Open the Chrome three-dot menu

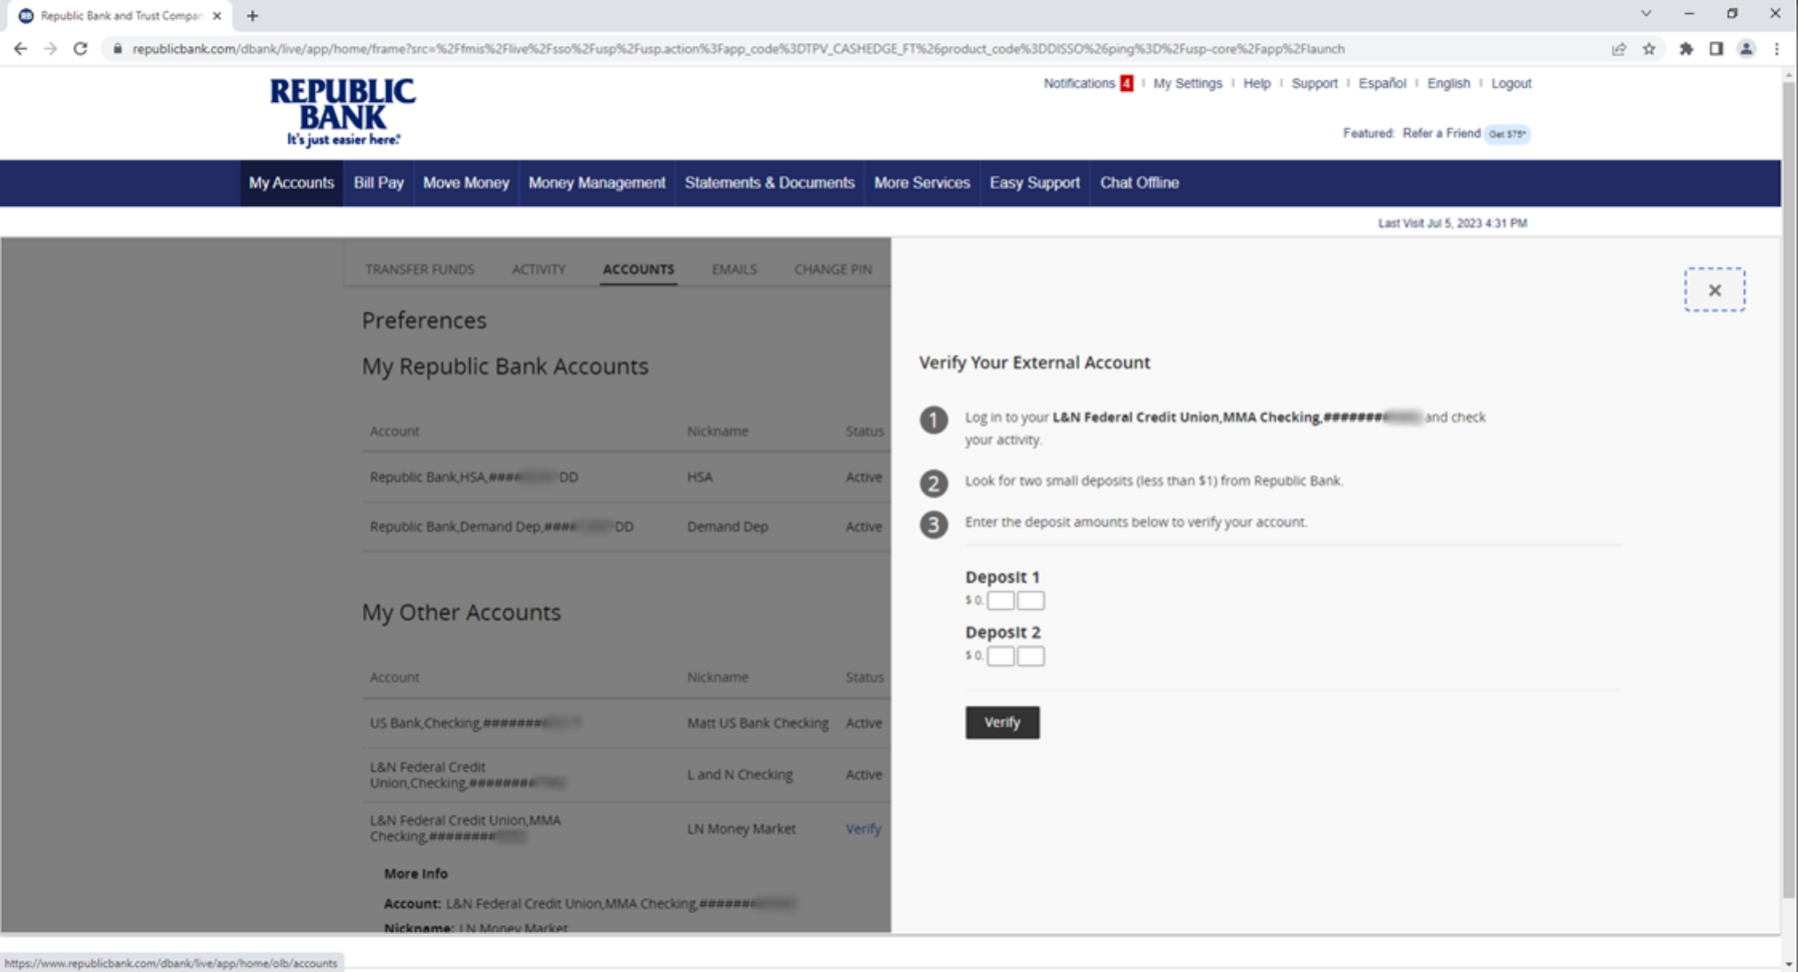(1776, 48)
